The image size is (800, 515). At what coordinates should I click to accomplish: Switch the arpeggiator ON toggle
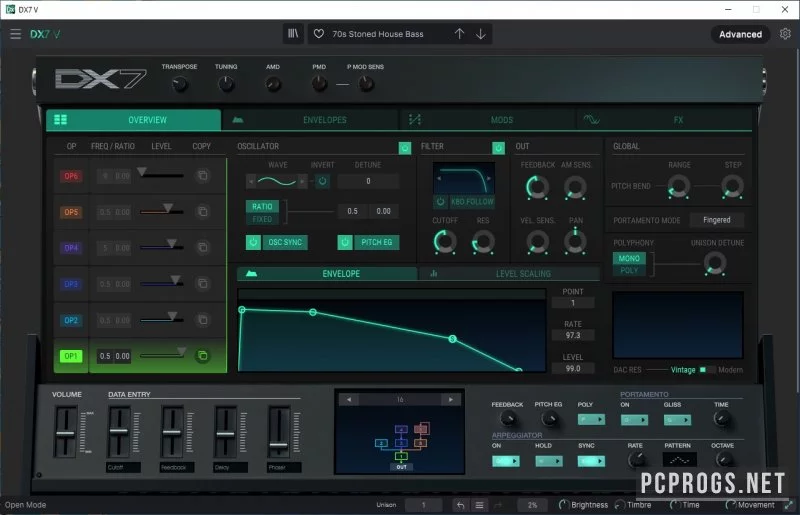point(506,461)
